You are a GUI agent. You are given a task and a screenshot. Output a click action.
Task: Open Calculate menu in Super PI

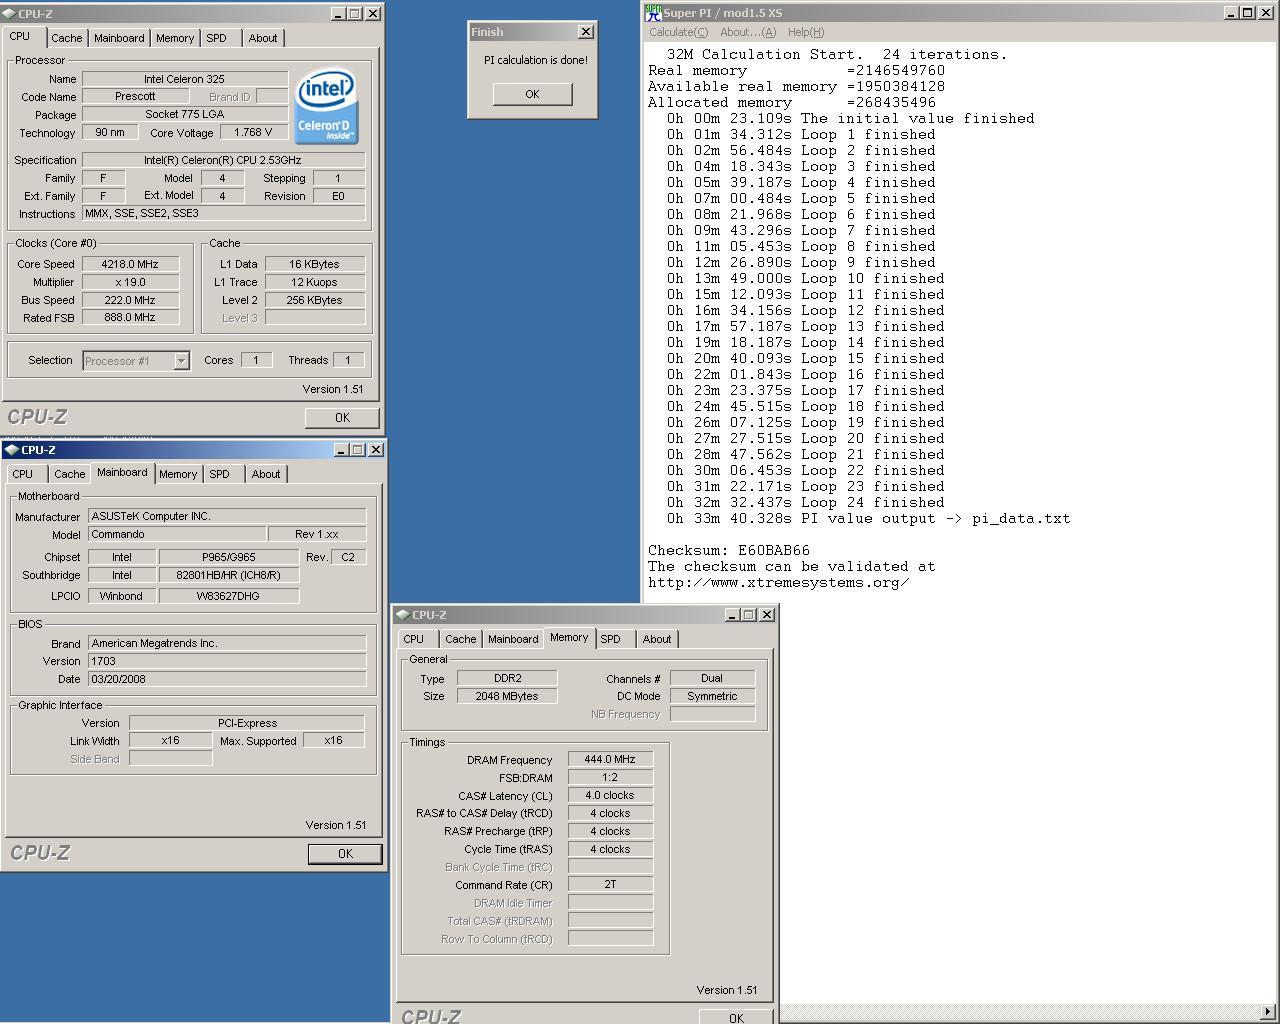(679, 32)
